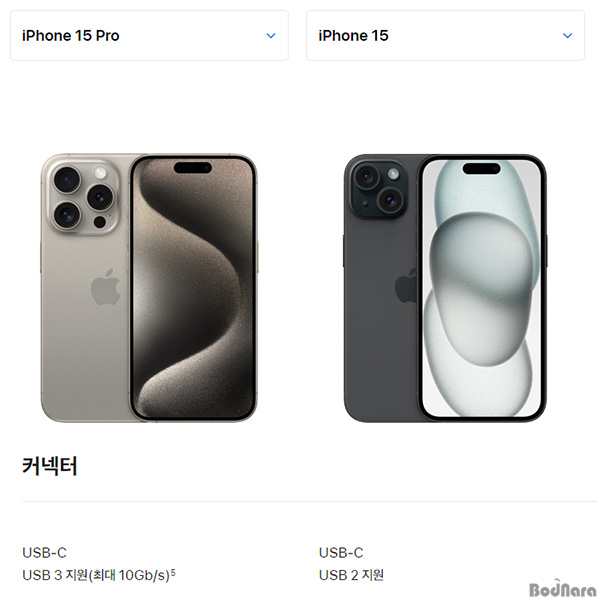Click USB-C label under iPhone 15 Pro

coord(44,553)
